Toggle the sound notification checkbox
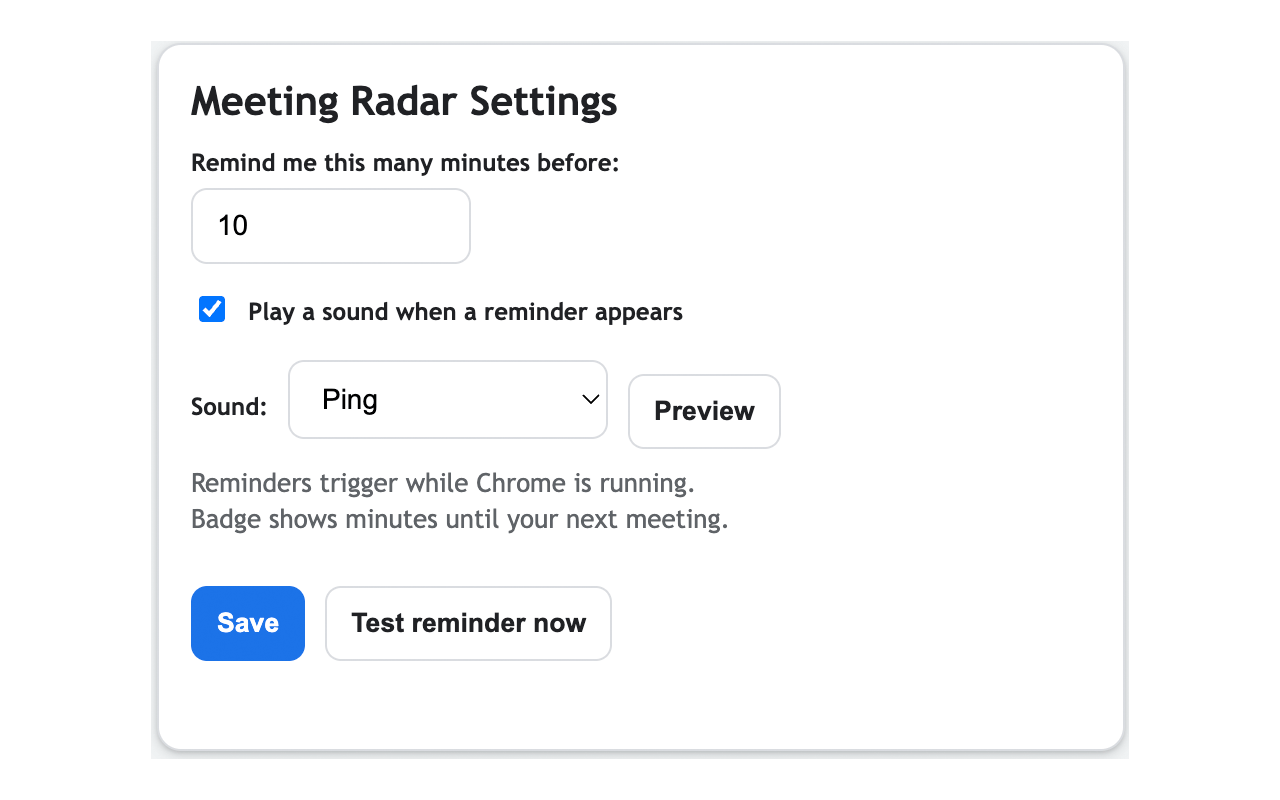This screenshot has height=800, width=1280. (x=211, y=309)
